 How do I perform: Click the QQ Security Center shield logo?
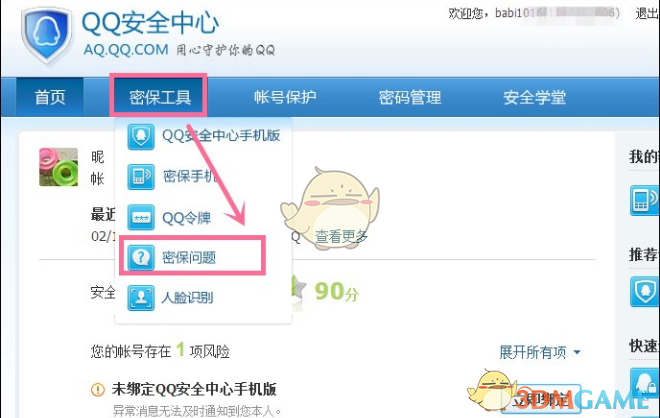point(47,35)
